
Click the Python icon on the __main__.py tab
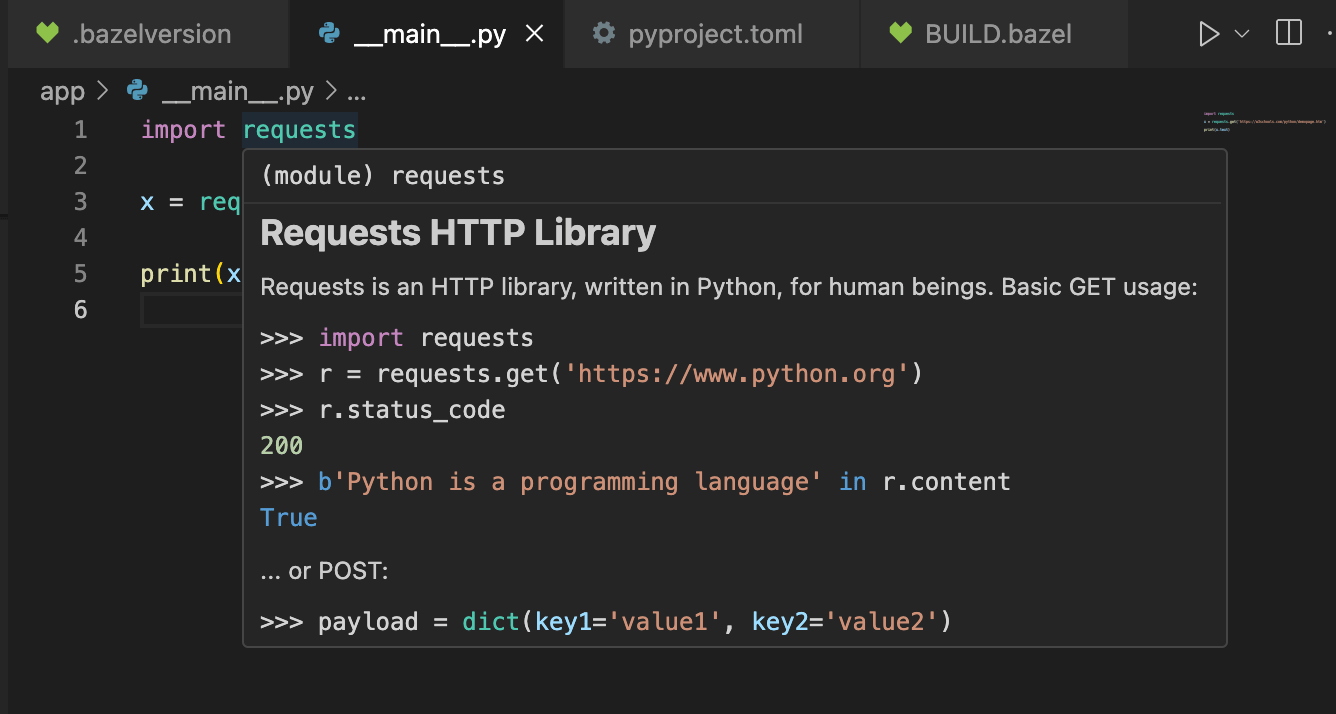pyautogui.click(x=329, y=34)
